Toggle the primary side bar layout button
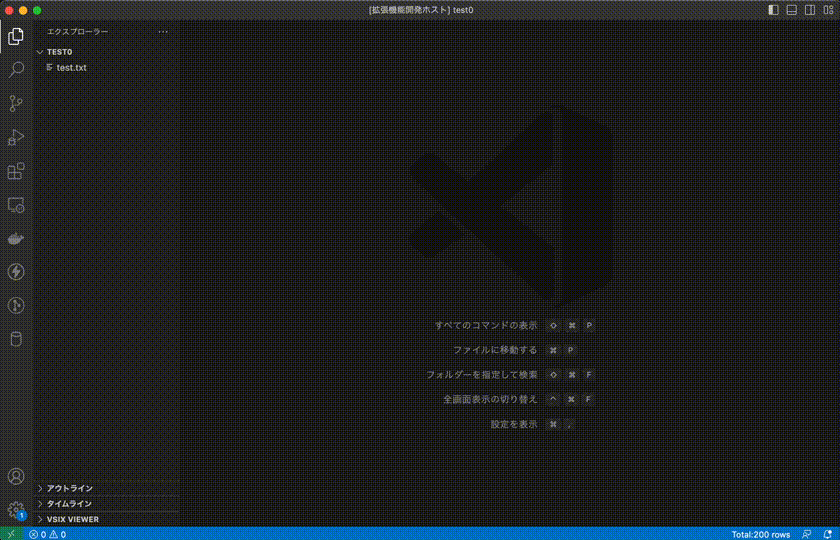Image resolution: width=840 pixels, height=540 pixels. [x=773, y=10]
